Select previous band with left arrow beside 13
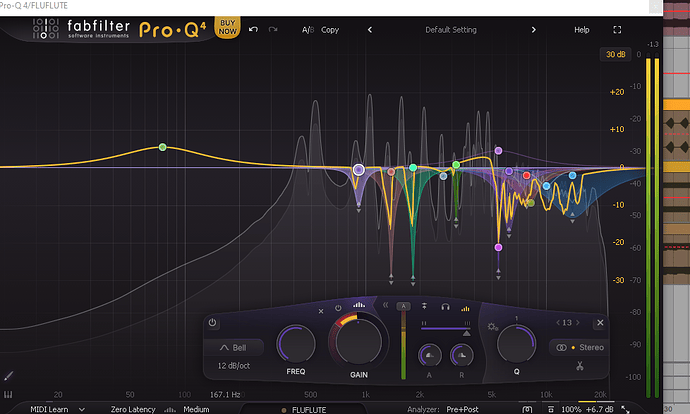Viewport: 690px width, 414px height. (x=558, y=322)
